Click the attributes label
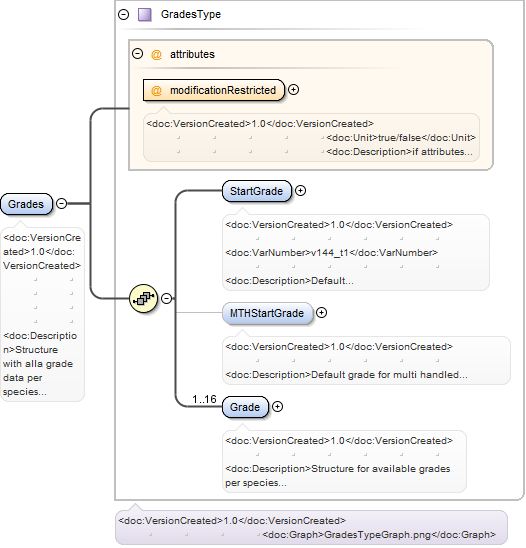This screenshot has height=548, width=526. point(192,55)
